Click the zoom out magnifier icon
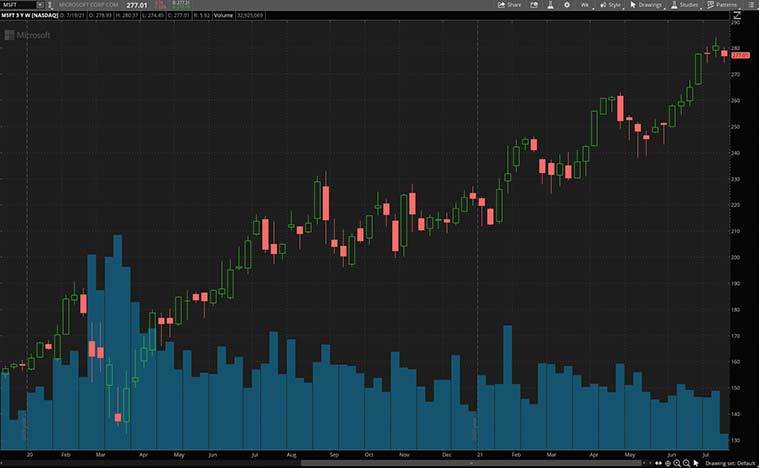759x468 pixels. click(686, 464)
